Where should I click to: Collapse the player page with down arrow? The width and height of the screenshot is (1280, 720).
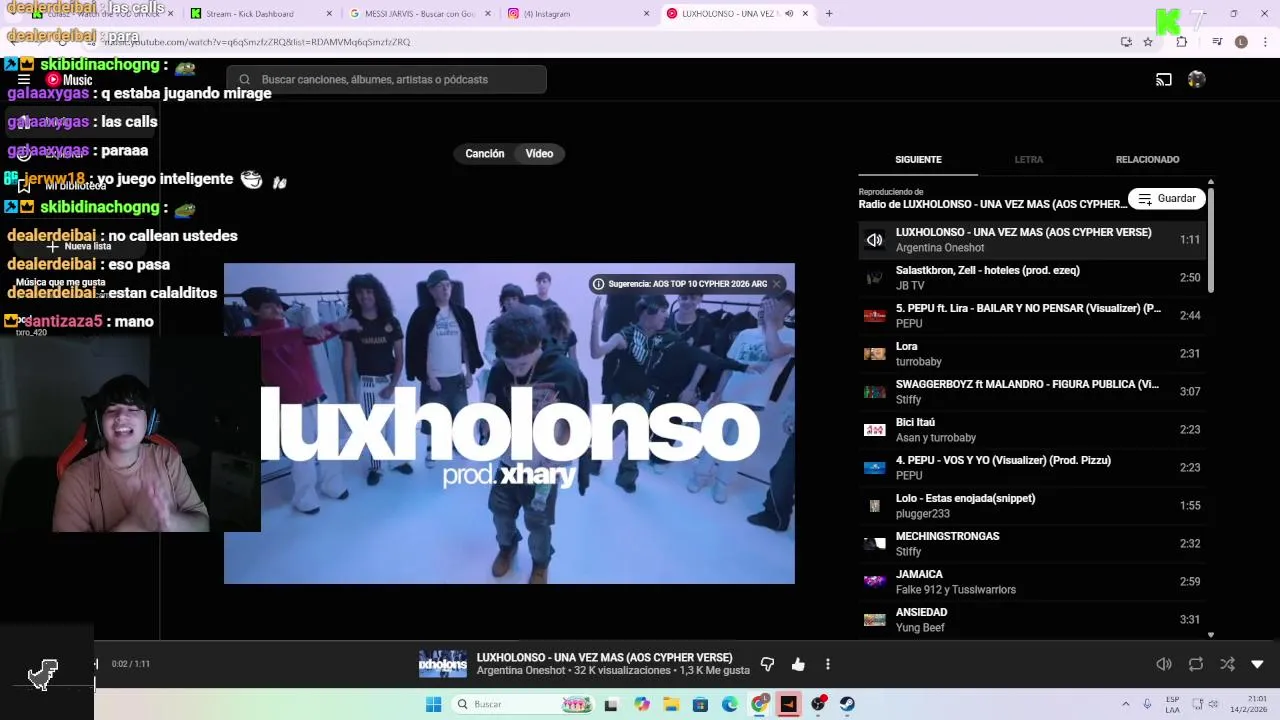pyautogui.click(x=1258, y=664)
